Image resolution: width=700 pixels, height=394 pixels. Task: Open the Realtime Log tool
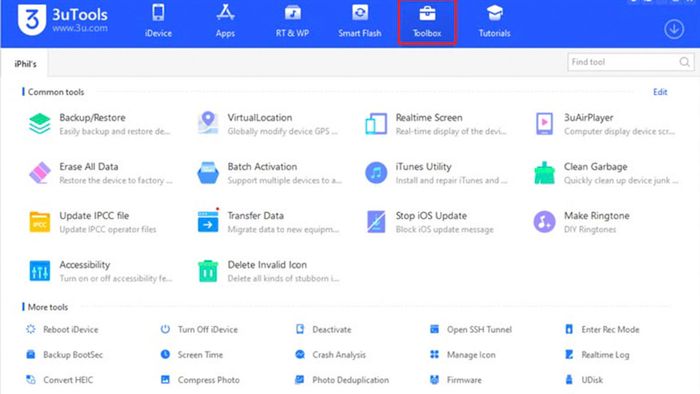(x=597, y=355)
